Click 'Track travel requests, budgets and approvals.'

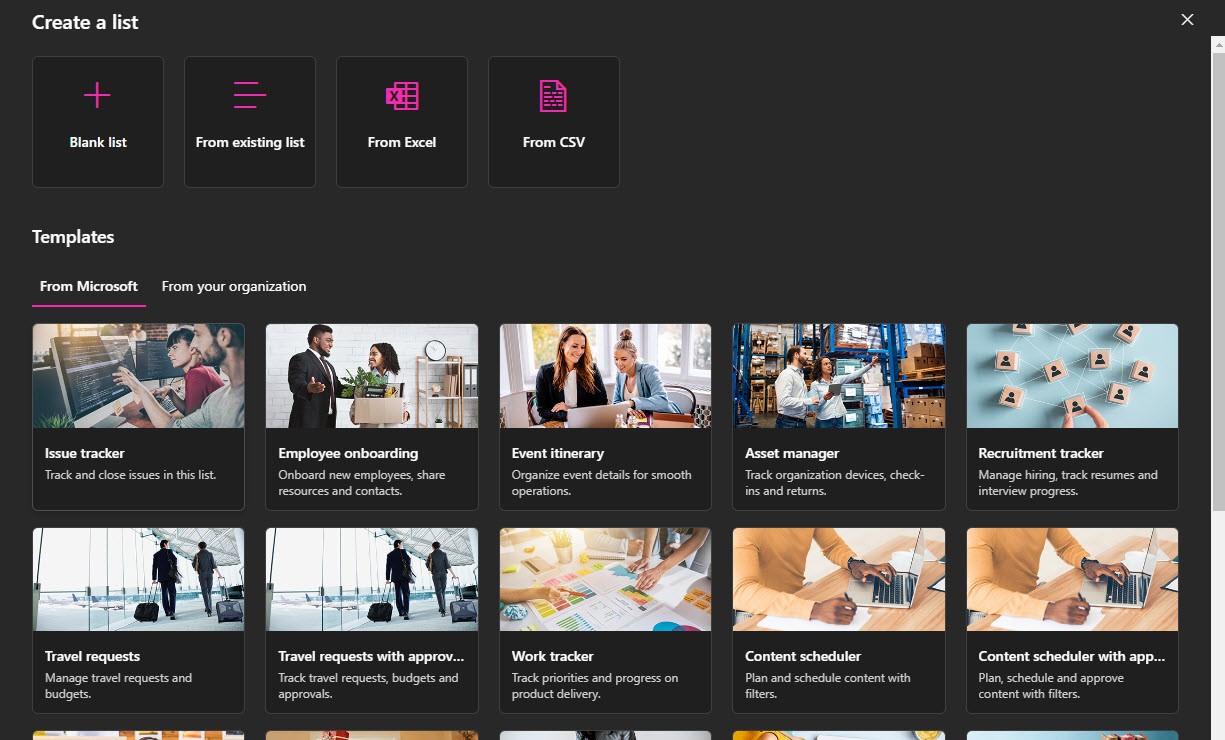point(368,686)
